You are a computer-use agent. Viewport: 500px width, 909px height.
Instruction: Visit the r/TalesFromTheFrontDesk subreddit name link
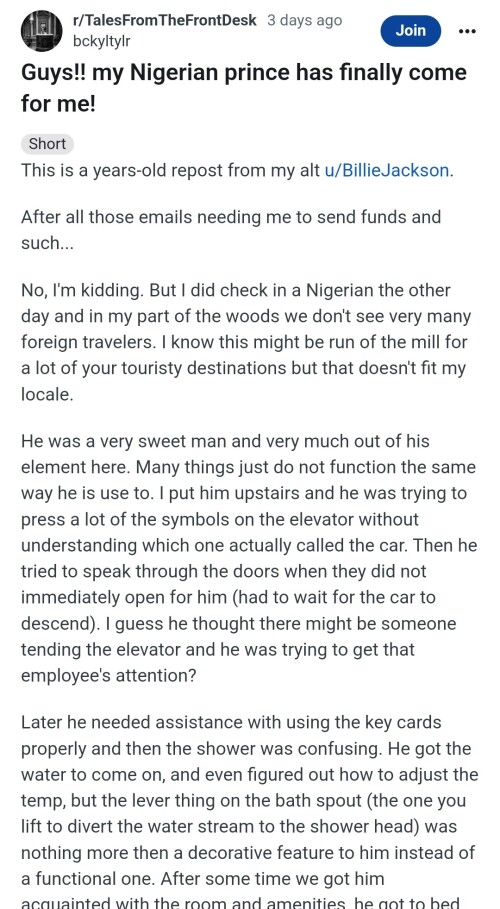pyautogui.click(x=165, y=20)
